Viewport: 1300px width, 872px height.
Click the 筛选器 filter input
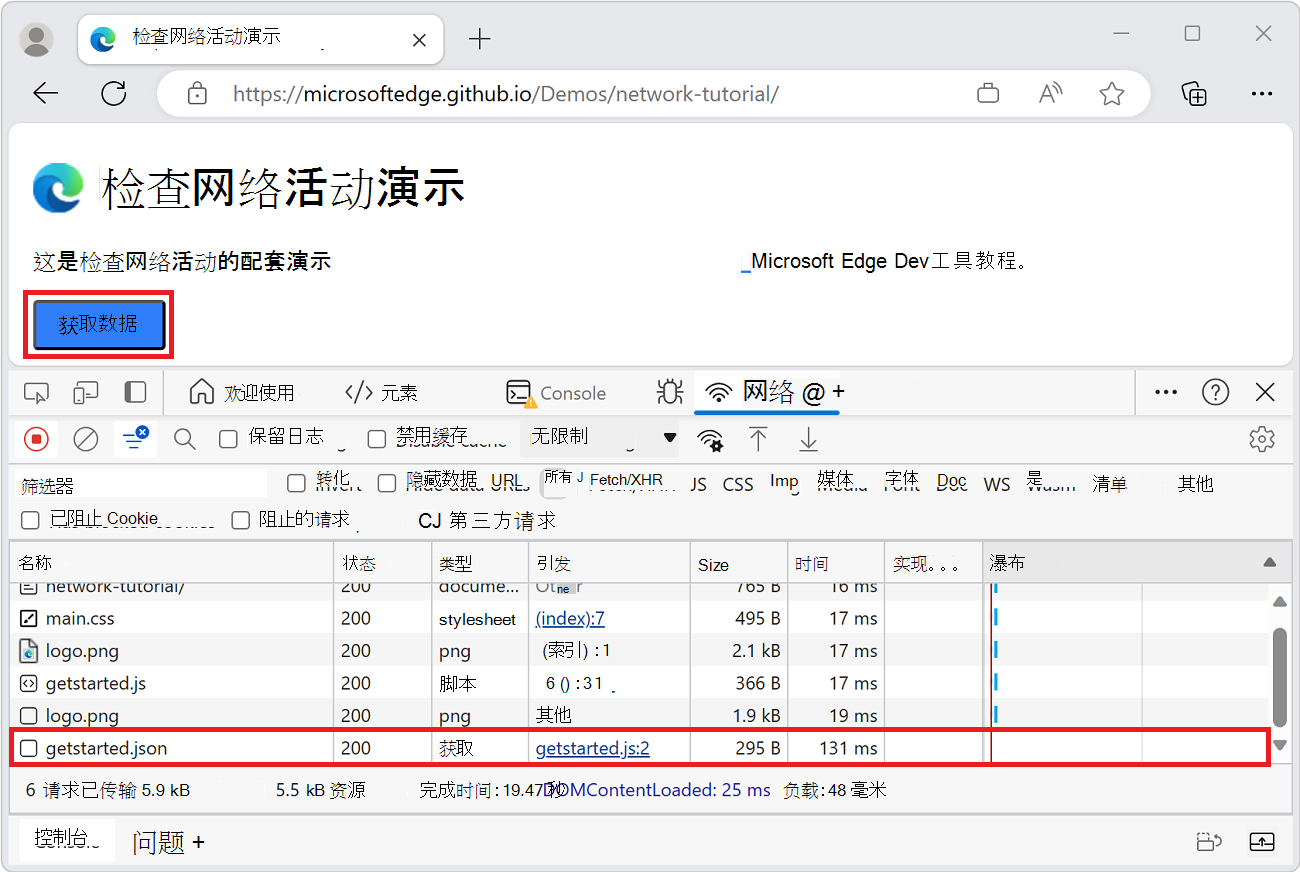[142, 485]
